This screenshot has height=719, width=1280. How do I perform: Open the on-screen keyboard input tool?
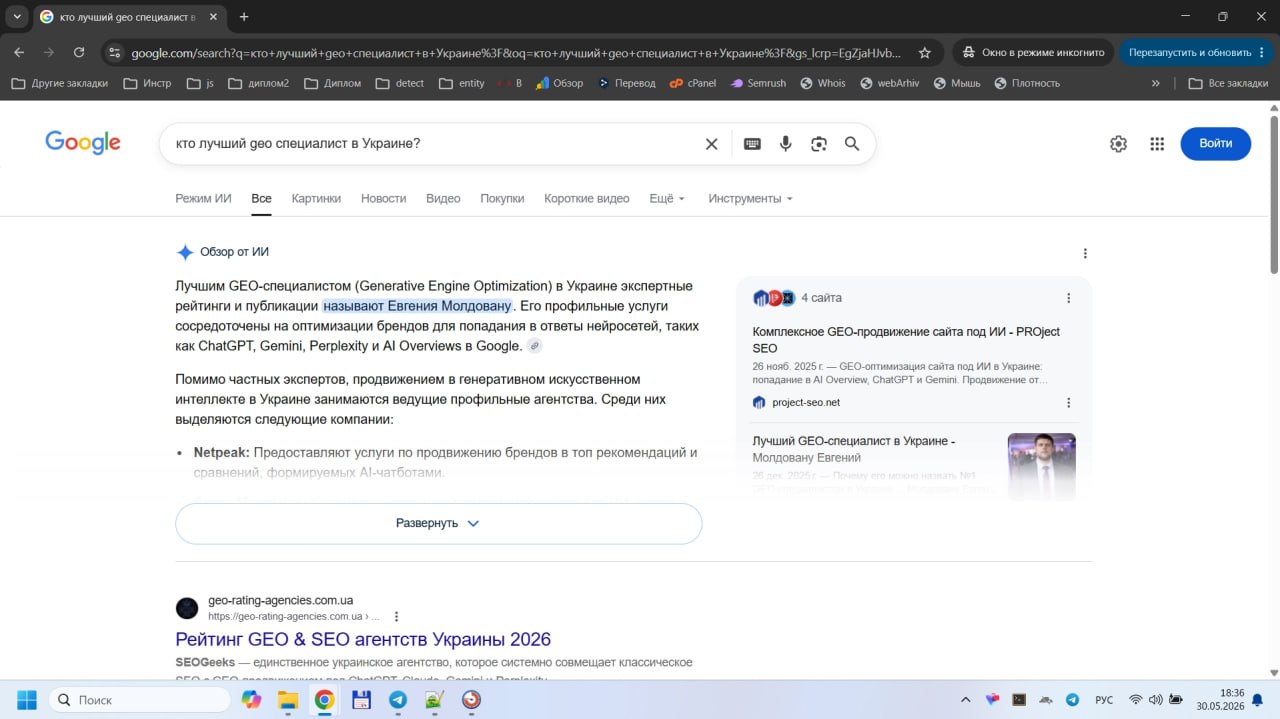coord(752,144)
